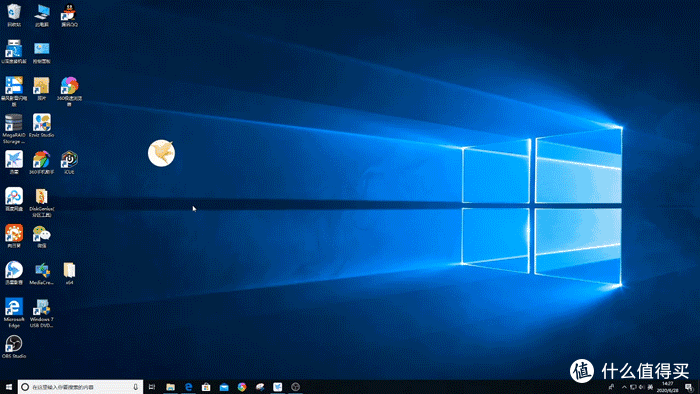
Task: Open the This PC desktop icon
Action: [42, 15]
